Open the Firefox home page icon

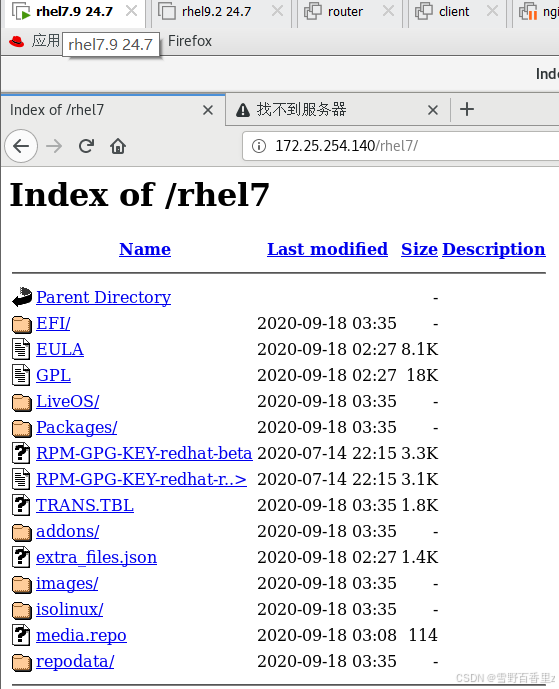118,146
